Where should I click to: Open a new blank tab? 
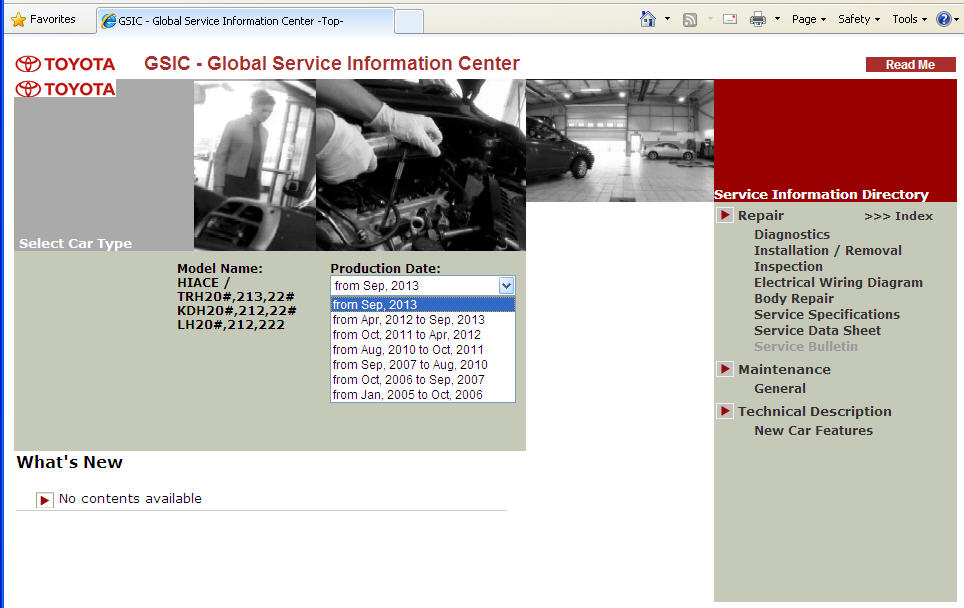coord(409,22)
